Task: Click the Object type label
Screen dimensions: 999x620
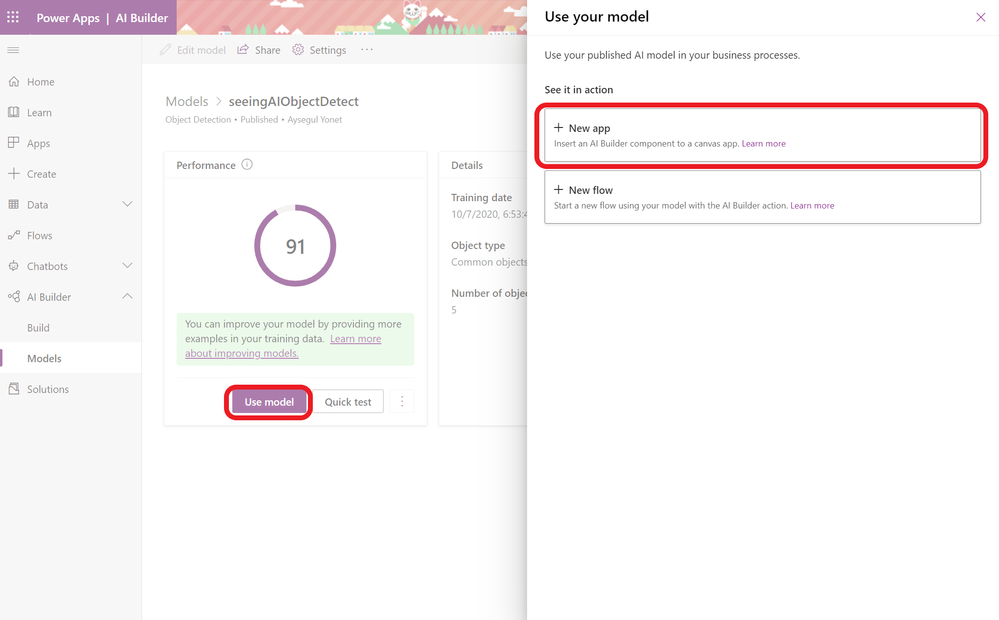Action: 478,245
